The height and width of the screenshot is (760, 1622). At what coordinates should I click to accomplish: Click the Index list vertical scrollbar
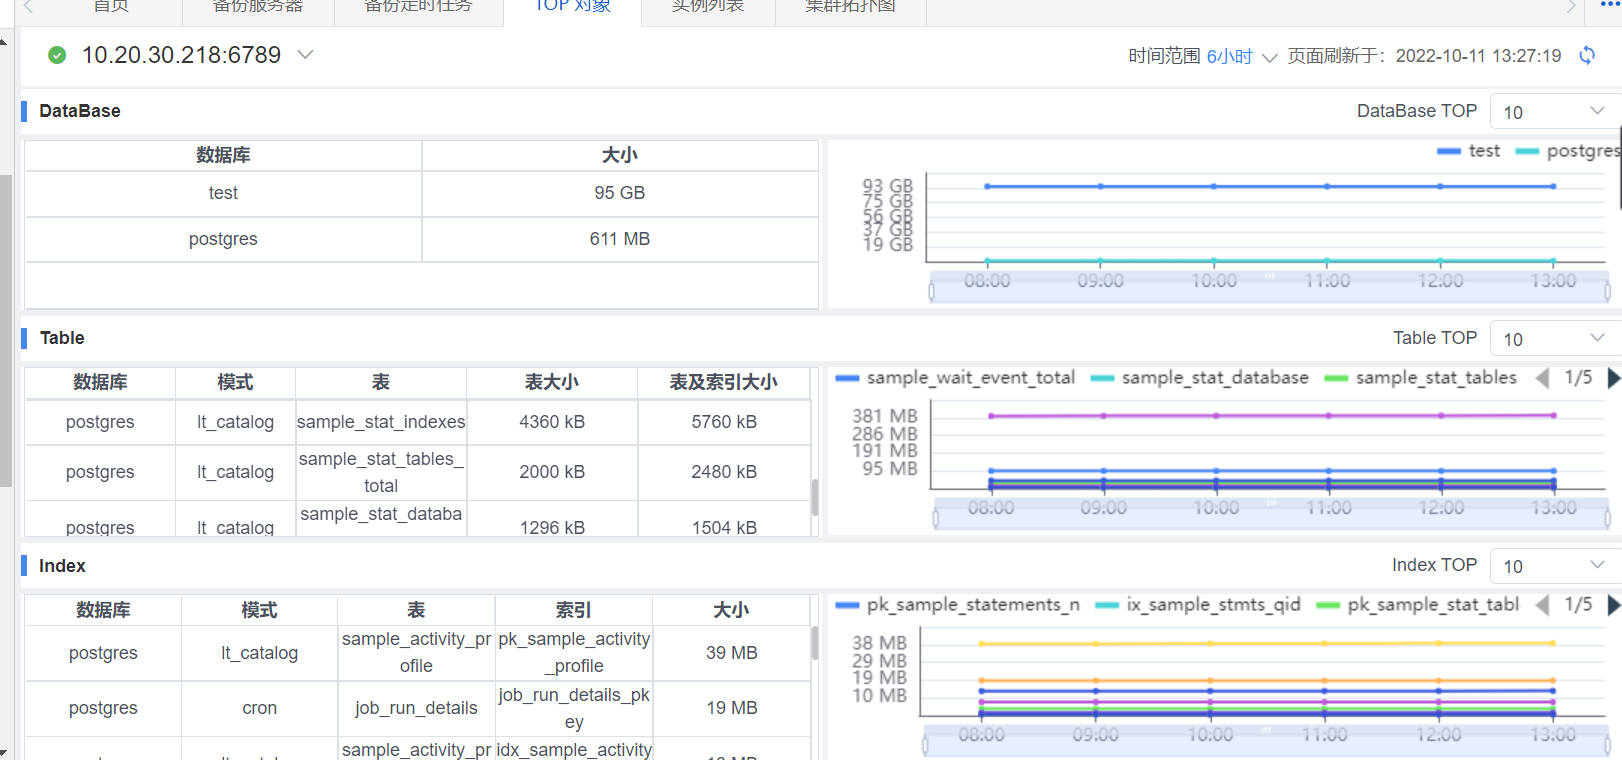(x=815, y=643)
